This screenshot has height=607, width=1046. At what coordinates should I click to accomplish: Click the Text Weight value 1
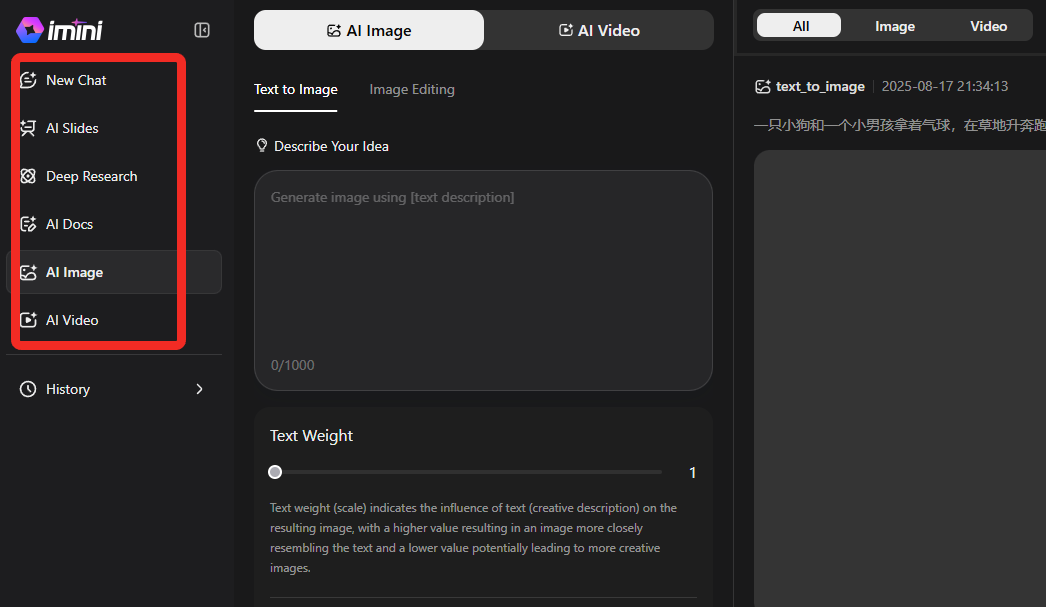692,473
